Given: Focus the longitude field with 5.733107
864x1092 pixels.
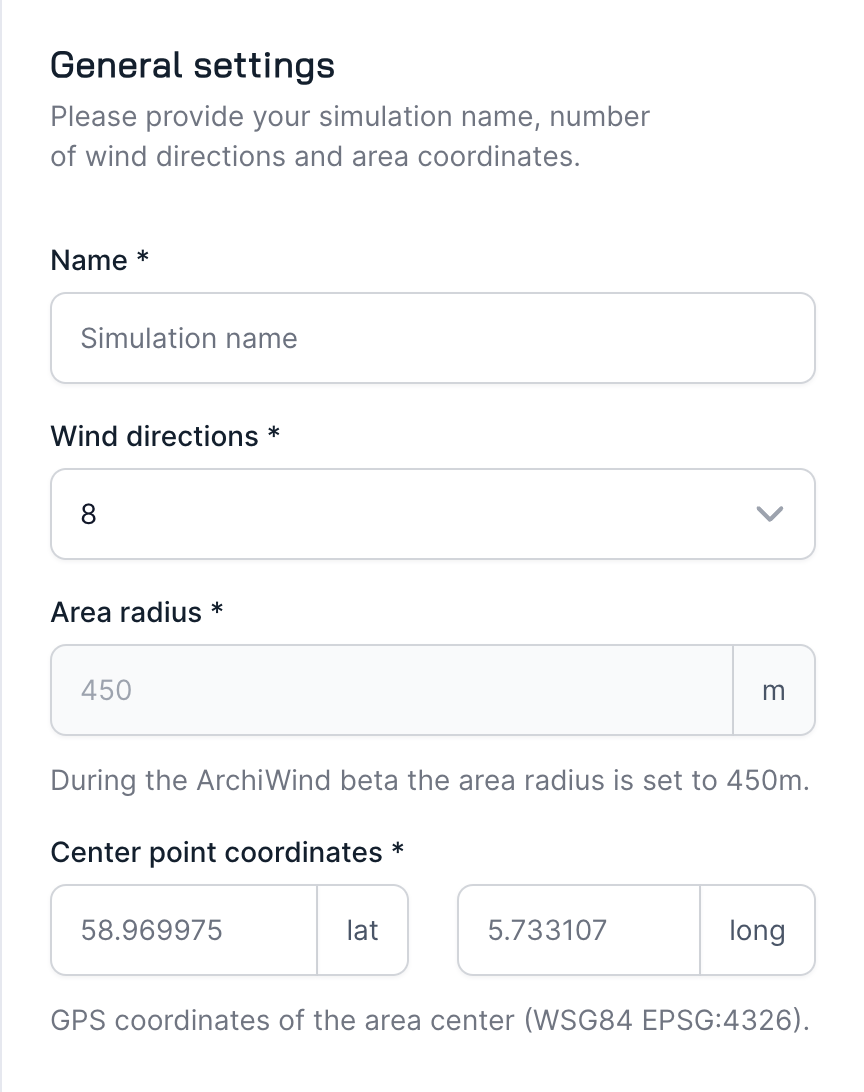Looking at the screenshot, I should tap(578, 930).
